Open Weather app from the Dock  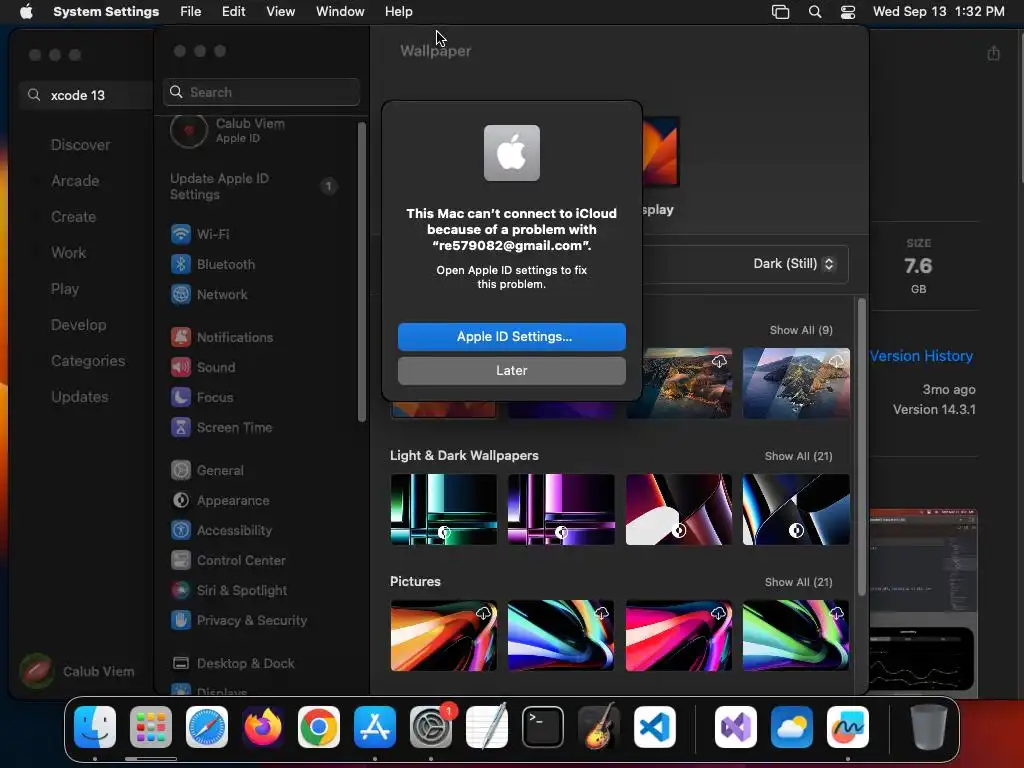(792, 727)
